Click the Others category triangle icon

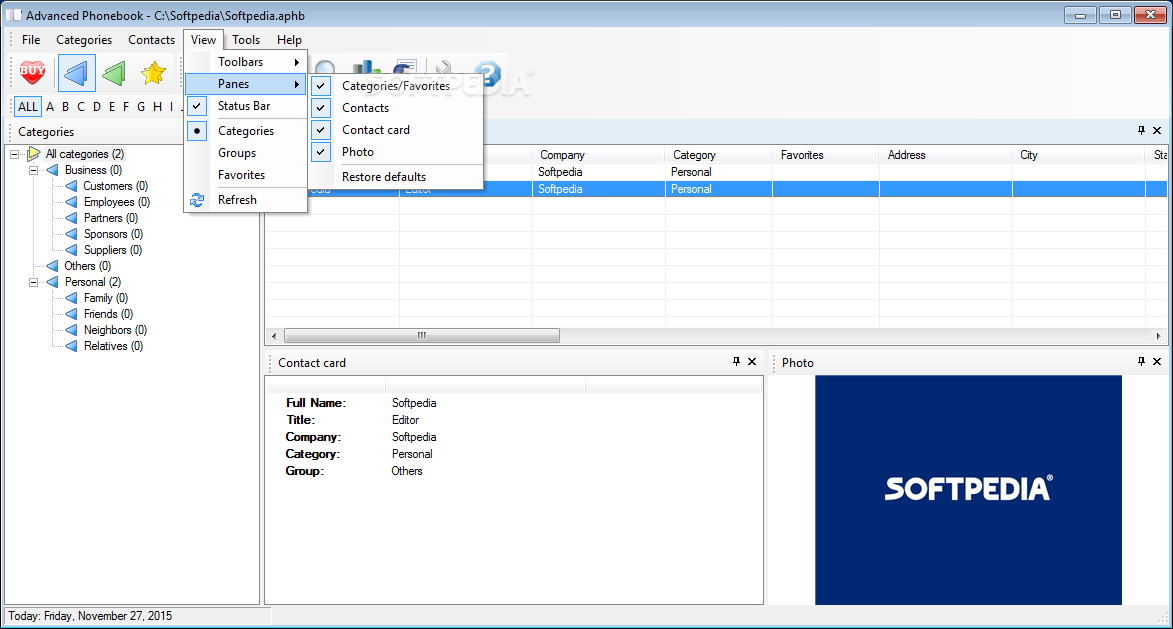[x=52, y=266]
